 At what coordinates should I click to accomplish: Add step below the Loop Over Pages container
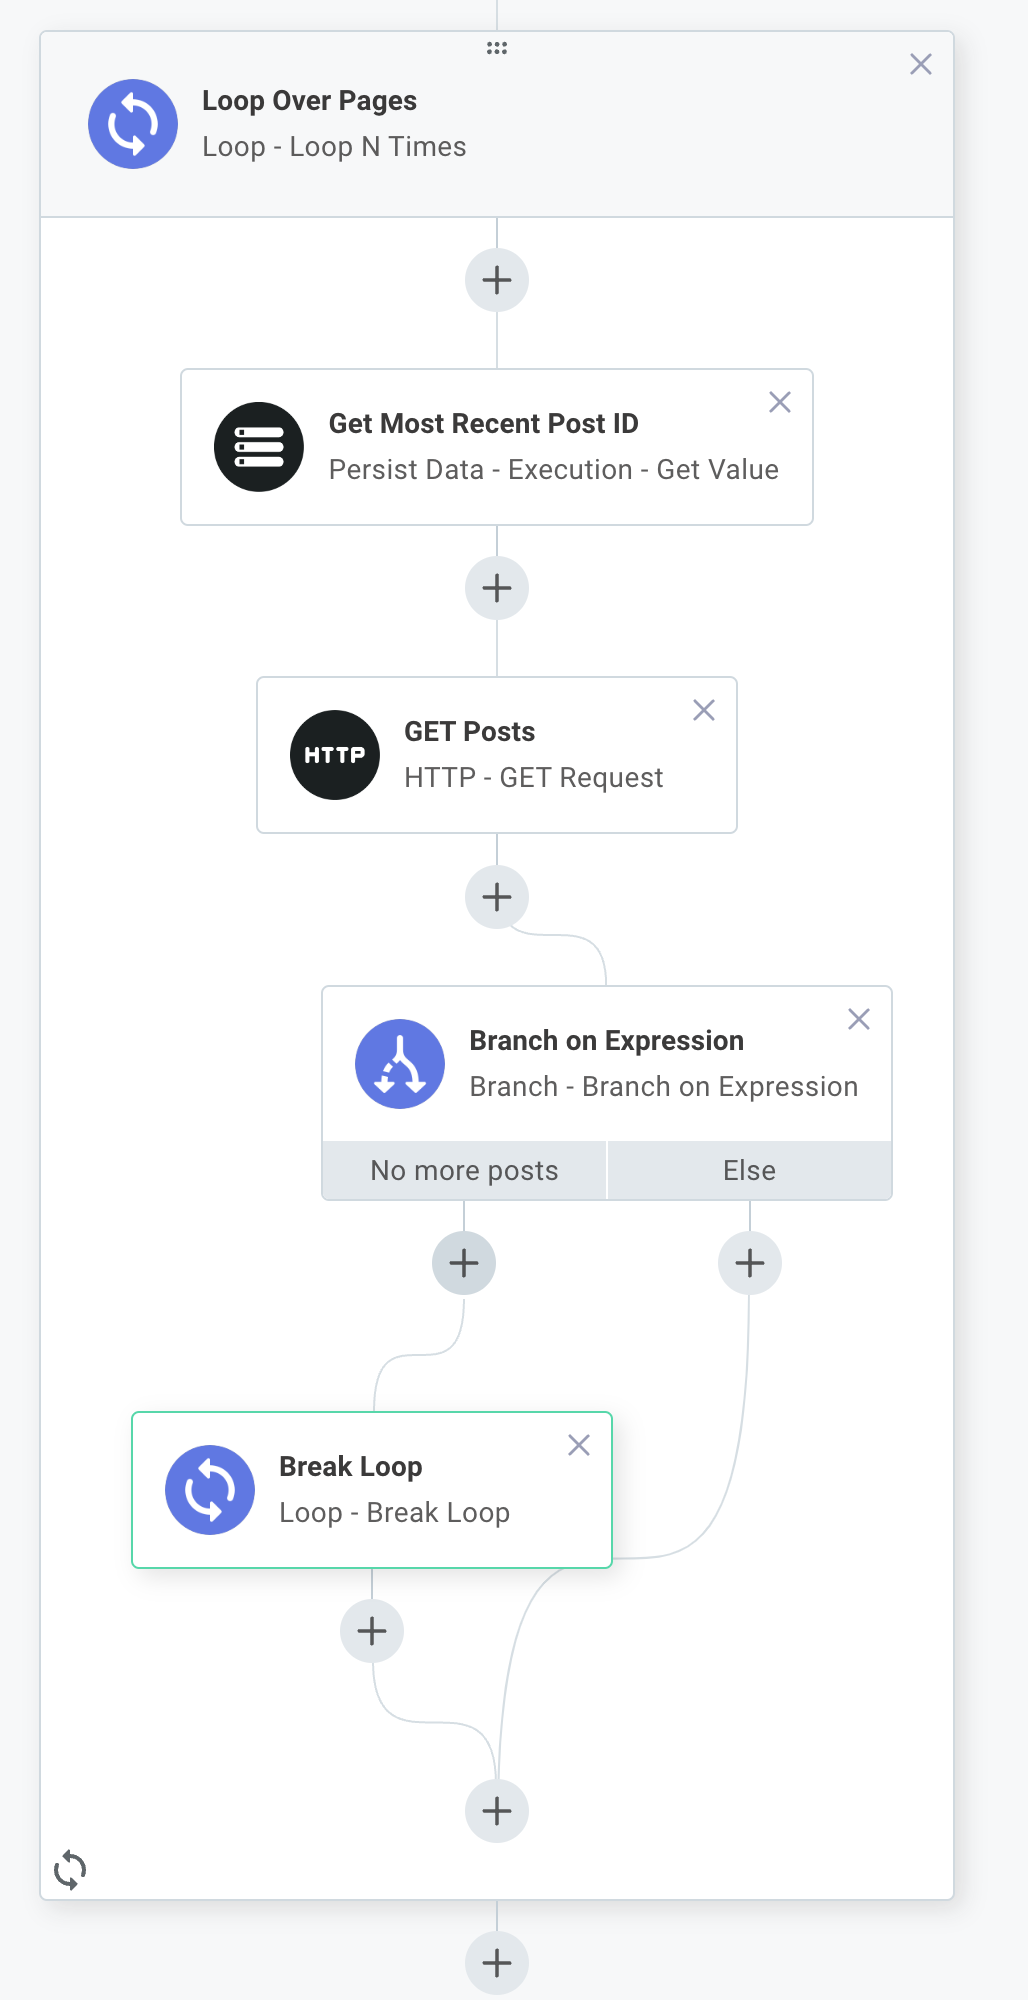pos(497,1963)
